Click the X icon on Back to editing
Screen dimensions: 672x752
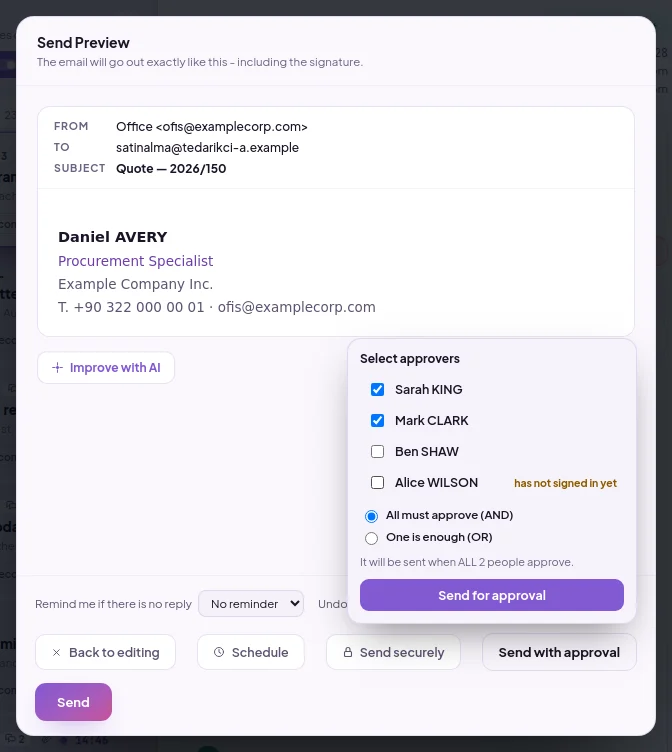[x=57, y=652]
